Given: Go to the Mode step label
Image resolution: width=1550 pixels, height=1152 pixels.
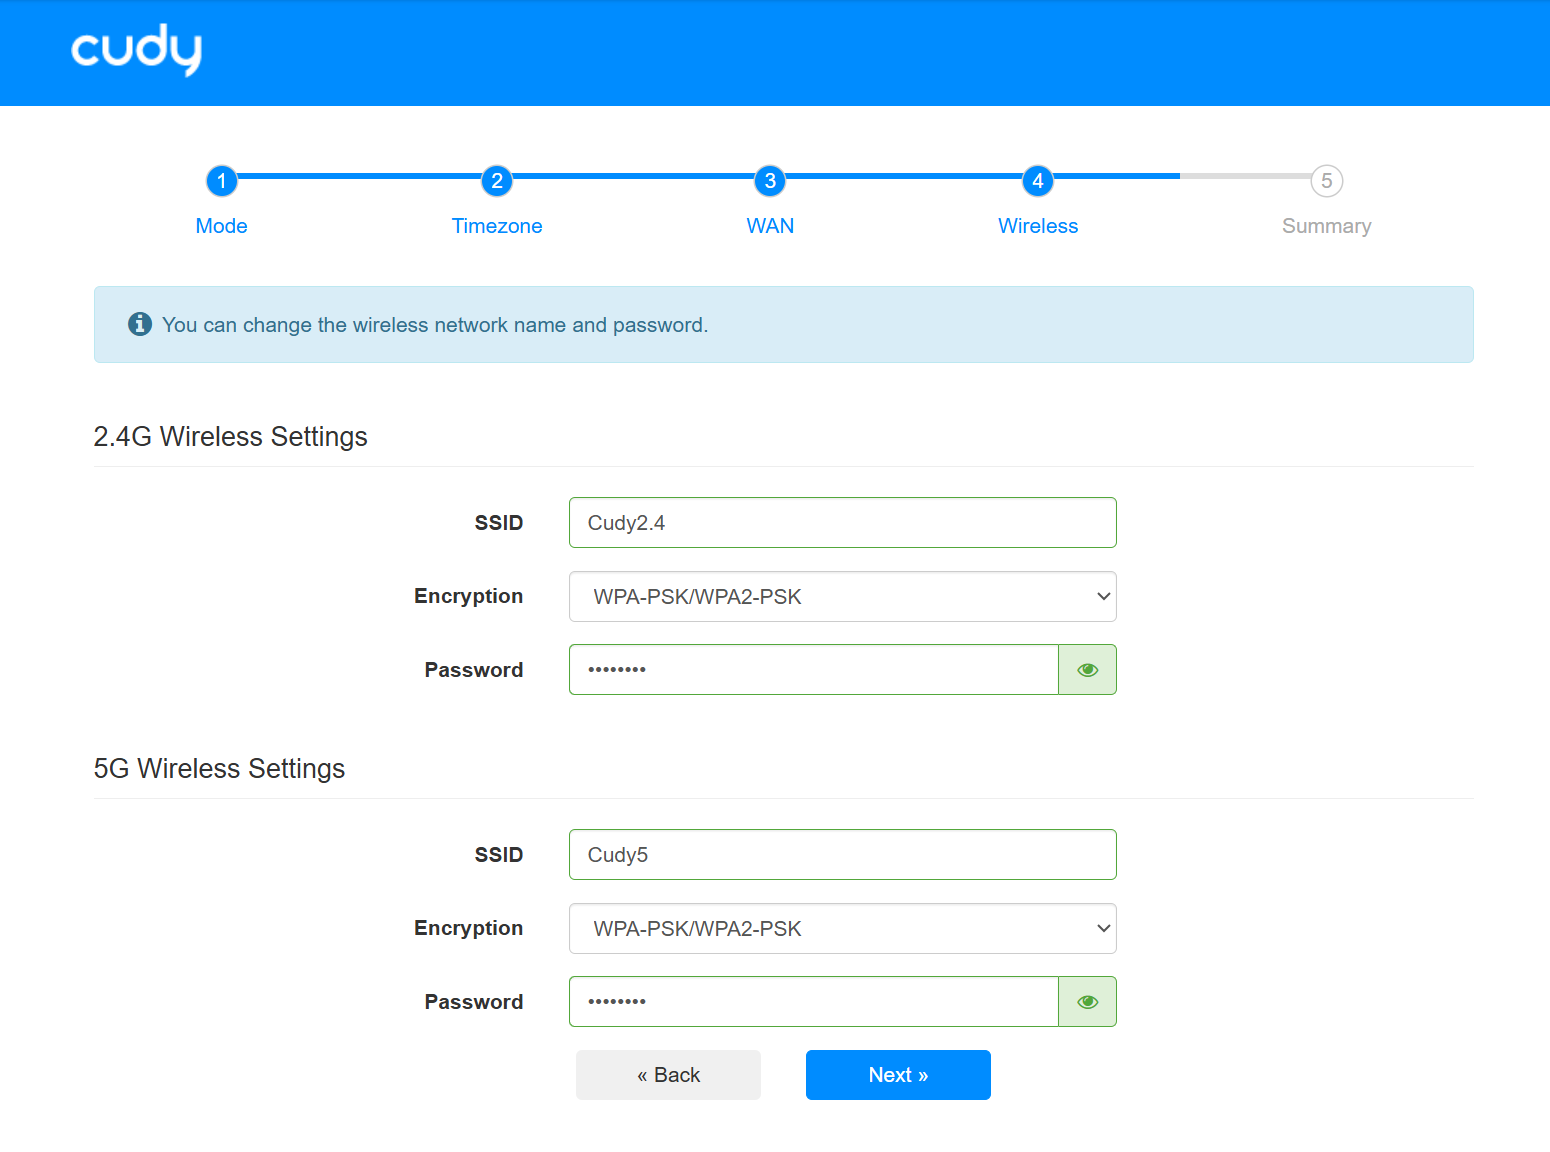Looking at the screenshot, I should (221, 226).
